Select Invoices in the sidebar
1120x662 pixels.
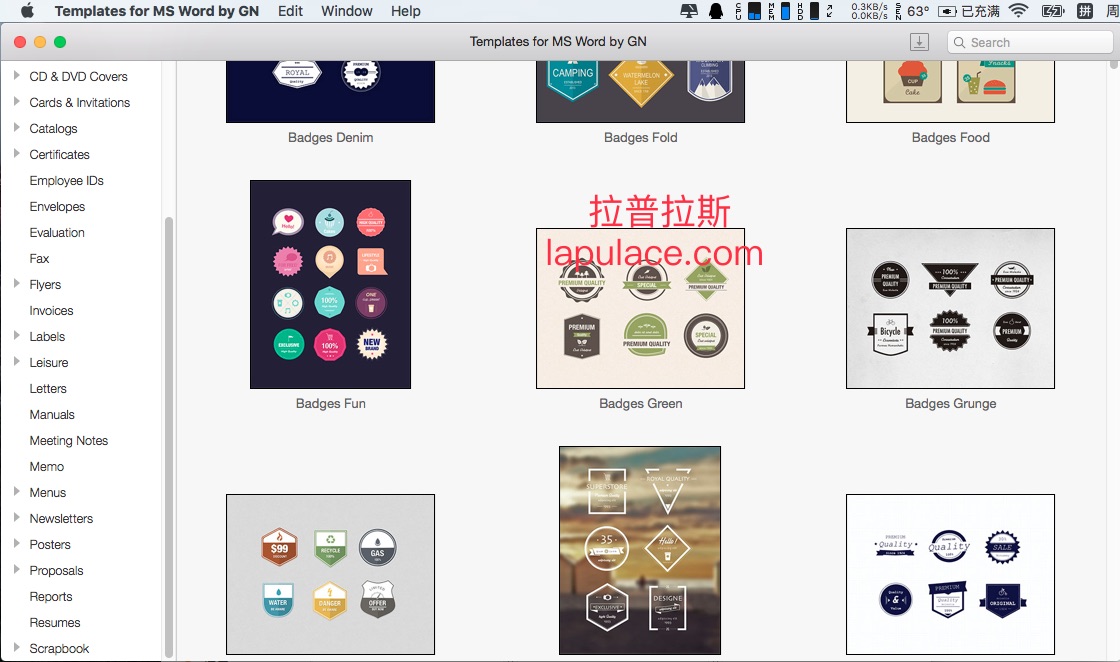pos(51,311)
